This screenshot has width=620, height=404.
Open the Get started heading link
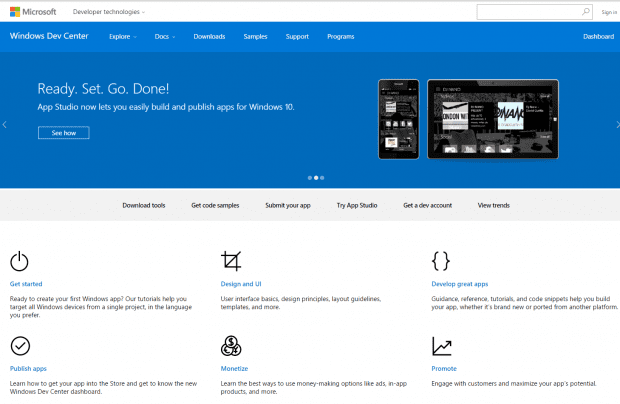click(26, 284)
